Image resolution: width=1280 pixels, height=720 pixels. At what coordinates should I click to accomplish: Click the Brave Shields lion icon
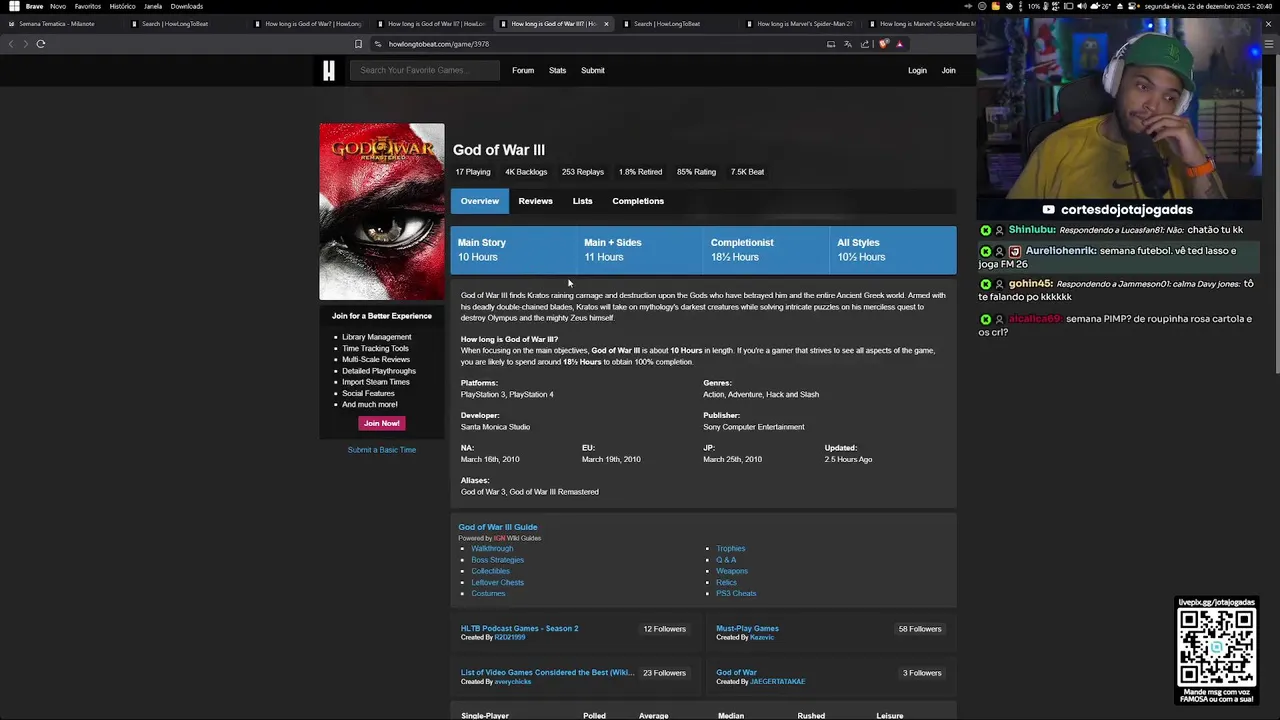[x=883, y=44]
